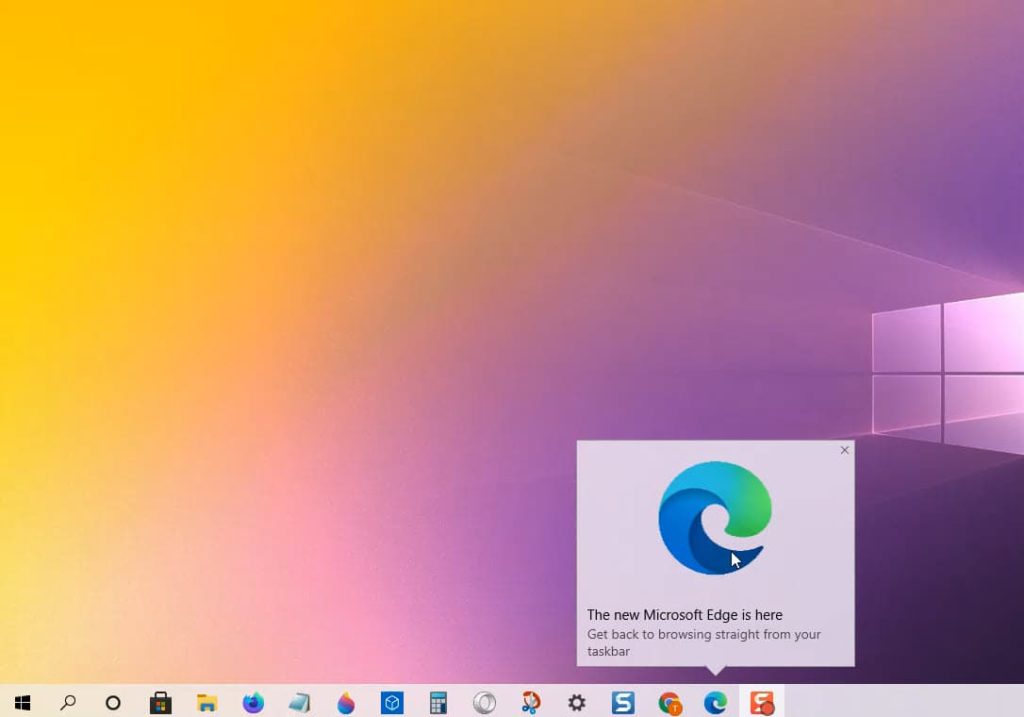Open Google Chrome with profile badge
Viewport: 1024px width, 717px height.
[x=670, y=702]
